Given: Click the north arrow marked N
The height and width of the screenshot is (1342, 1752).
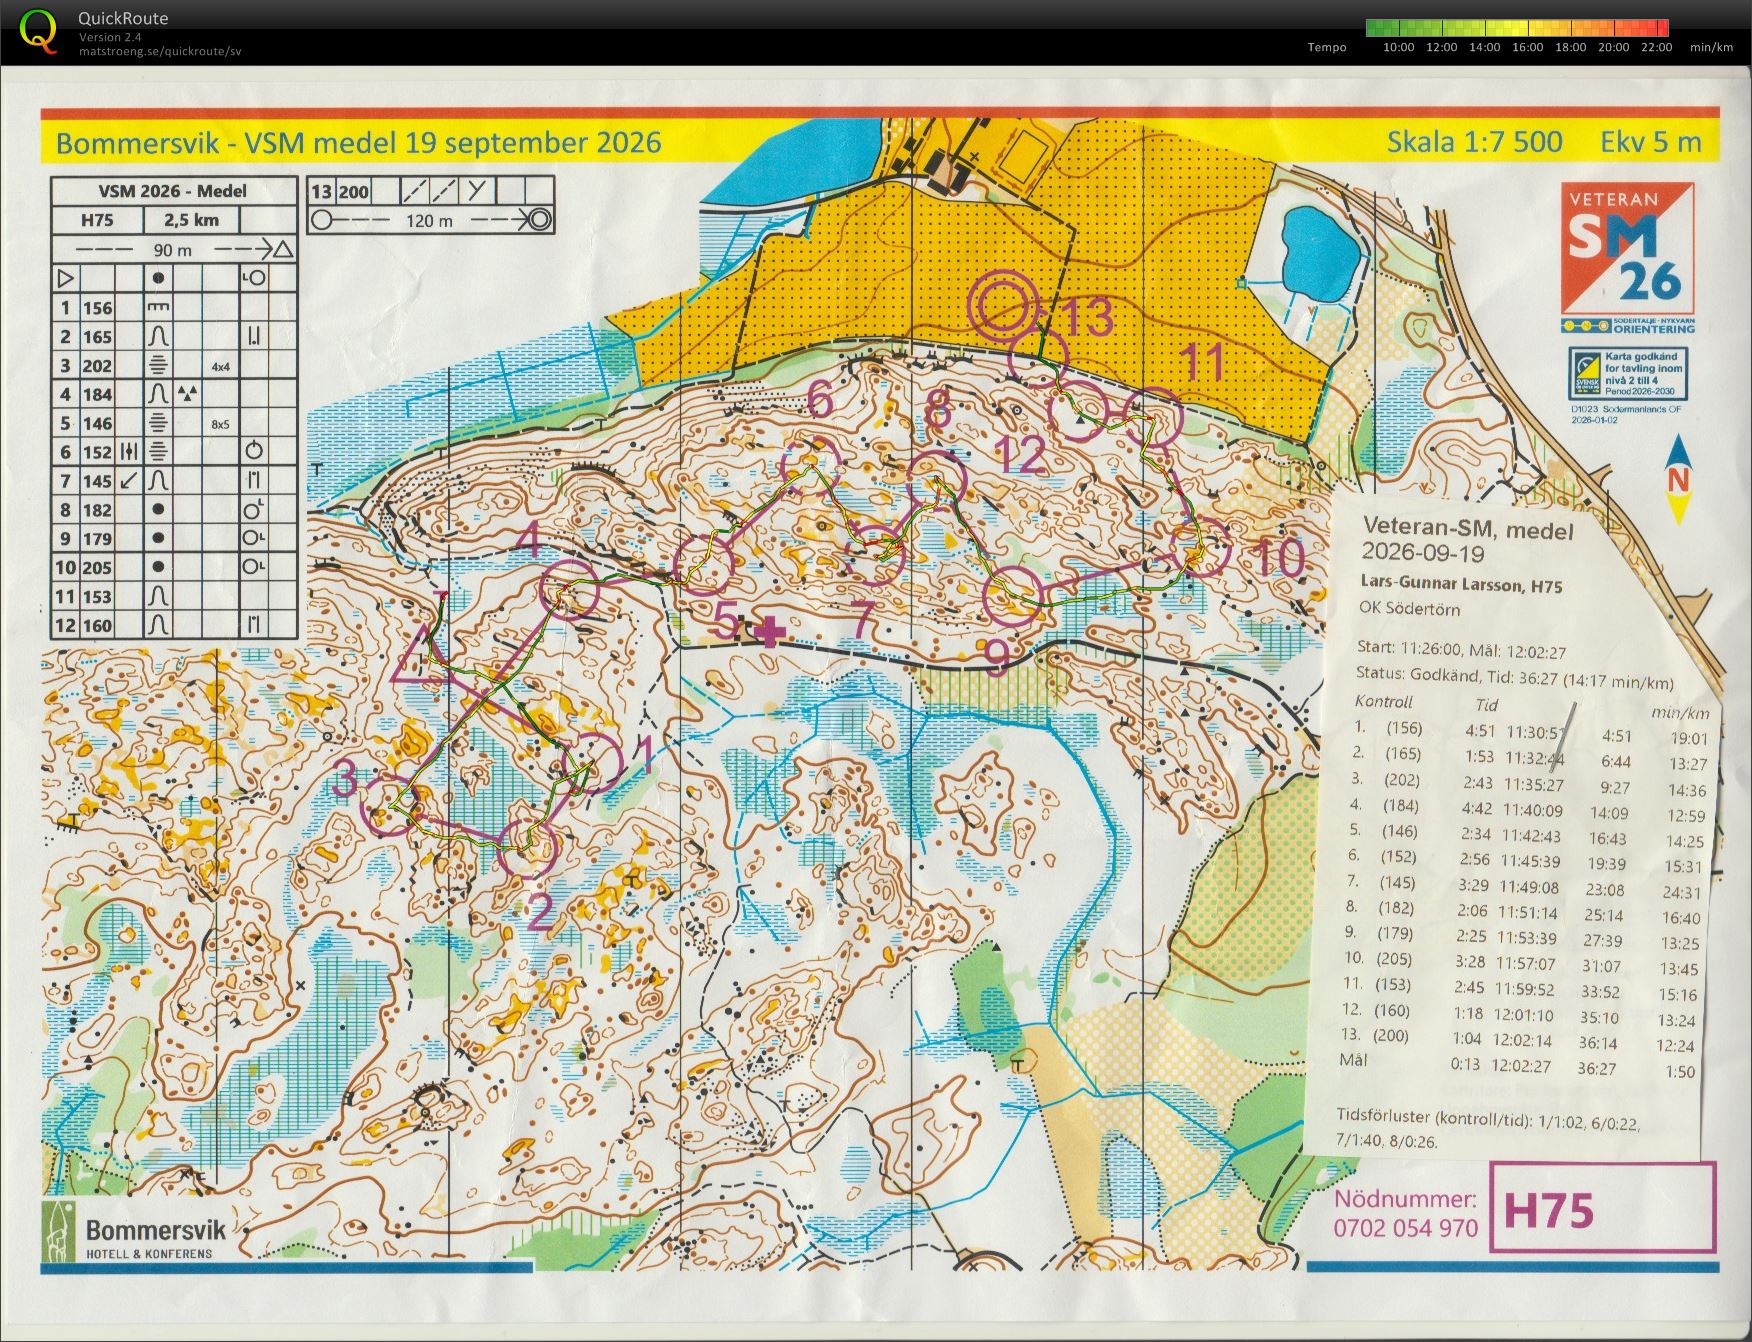Looking at the screenshot, I should click(x=1678, y=480).
